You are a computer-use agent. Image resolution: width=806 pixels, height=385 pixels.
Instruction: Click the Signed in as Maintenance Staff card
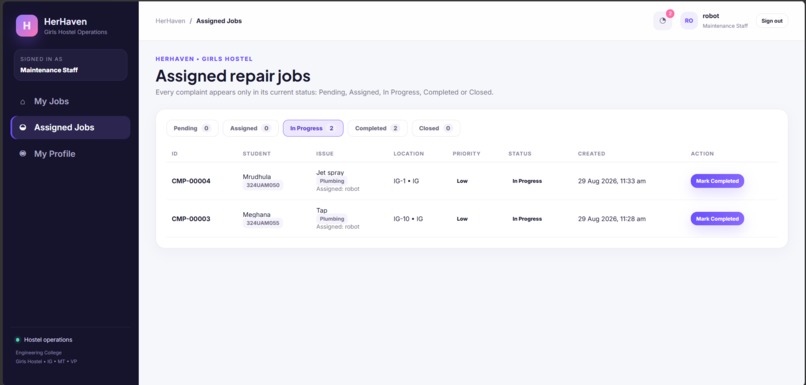click(70, 65)
